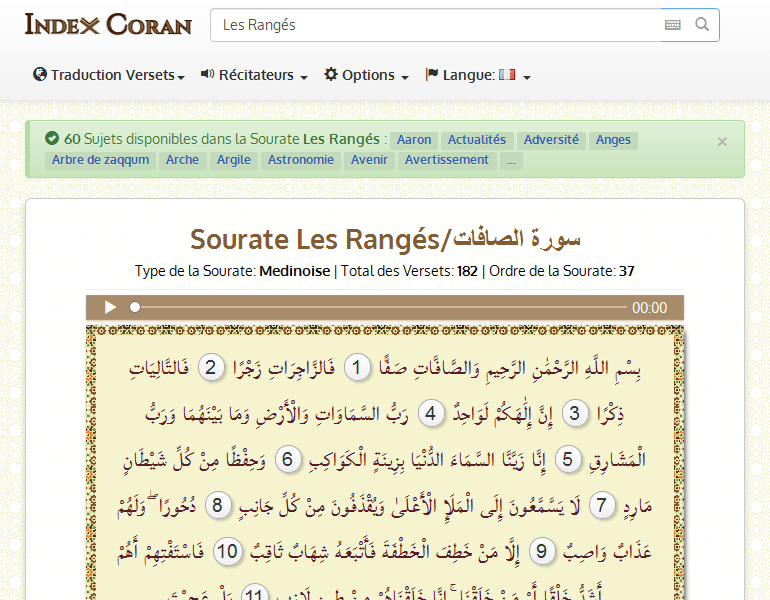Click the gear icon beside Options
Screen dimensions: 770x600
(x=331, y=74)
